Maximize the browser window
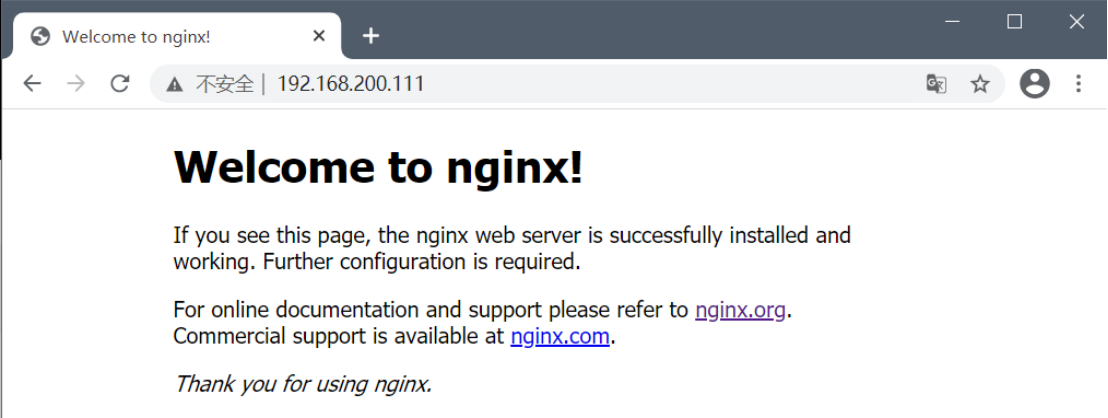The height and width of the screenshot is (418, 1108). coord(1014,22)
